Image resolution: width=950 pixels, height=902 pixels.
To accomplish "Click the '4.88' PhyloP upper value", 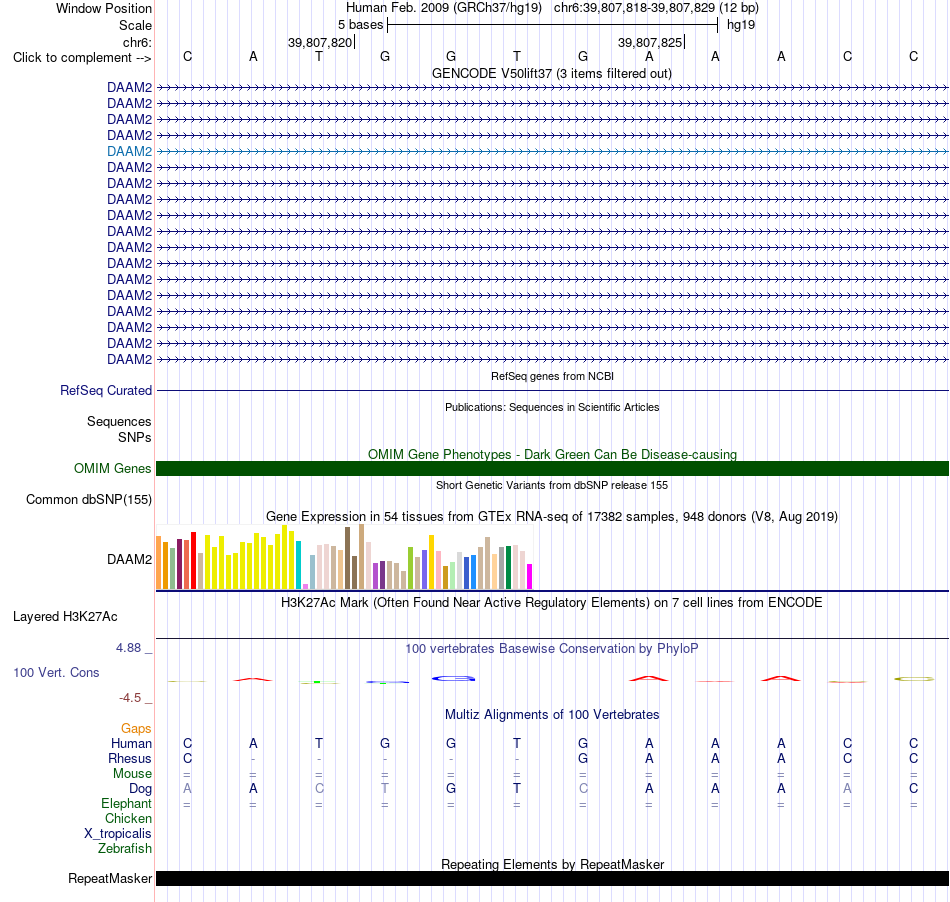I will coord(128,648).
